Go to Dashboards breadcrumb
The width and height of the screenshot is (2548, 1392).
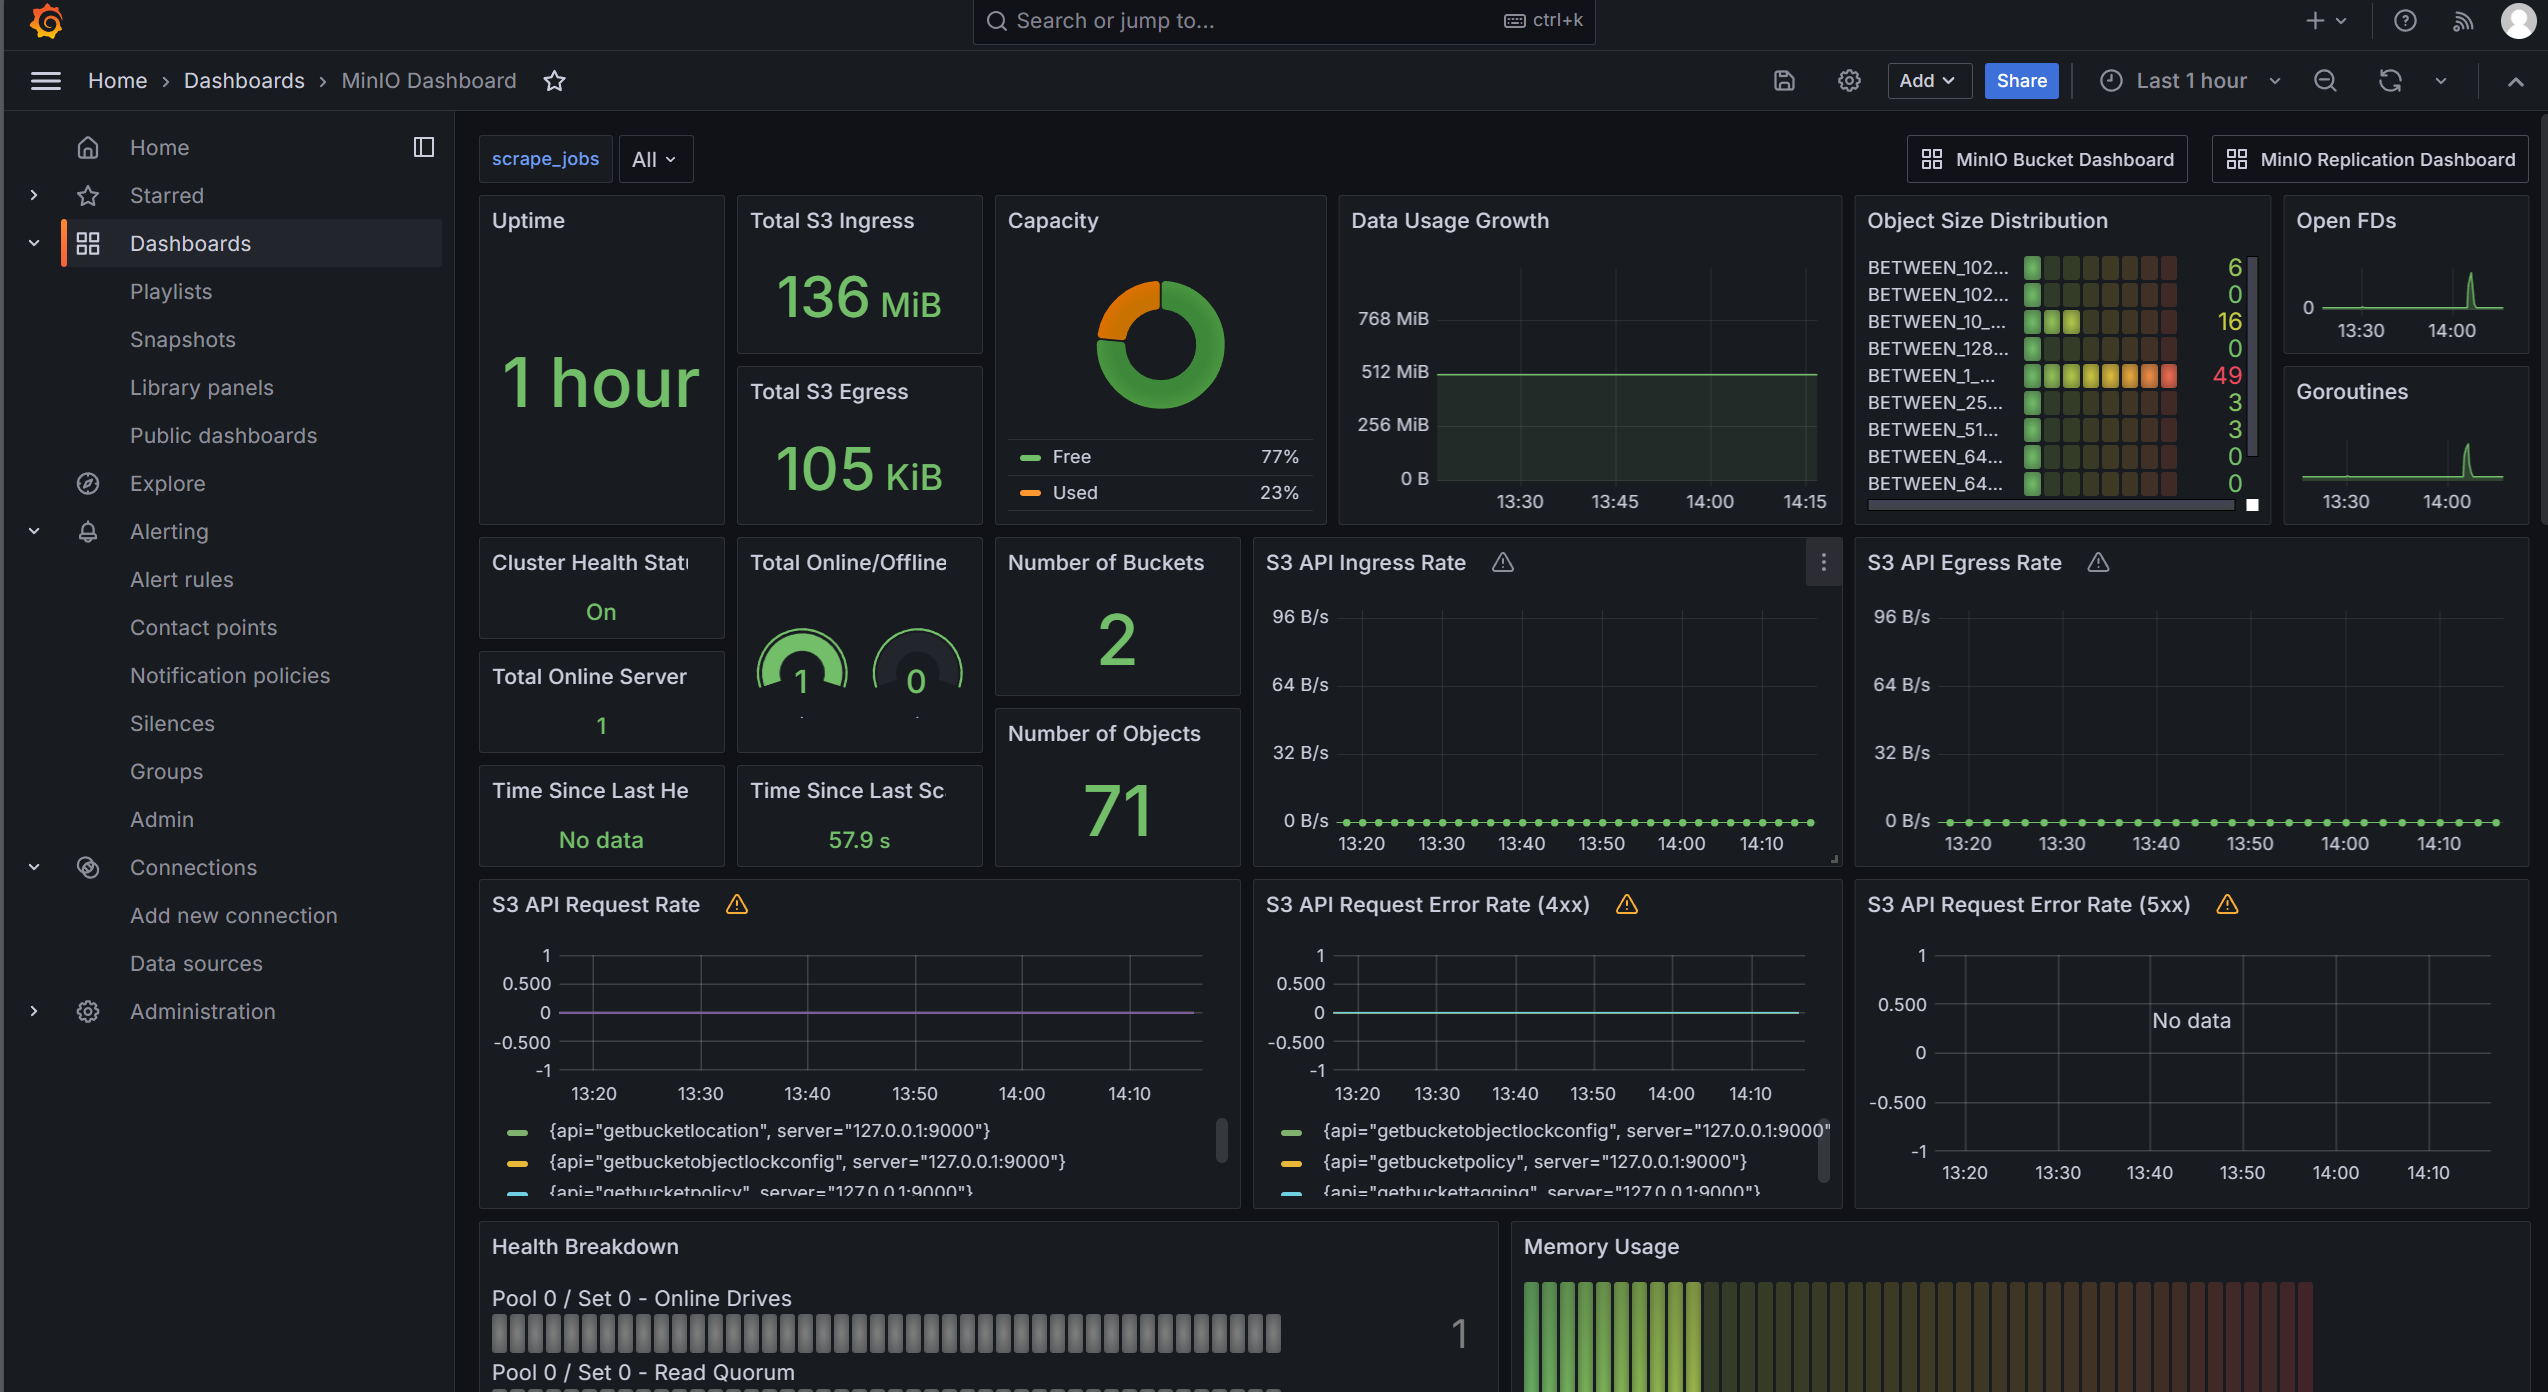244,81
